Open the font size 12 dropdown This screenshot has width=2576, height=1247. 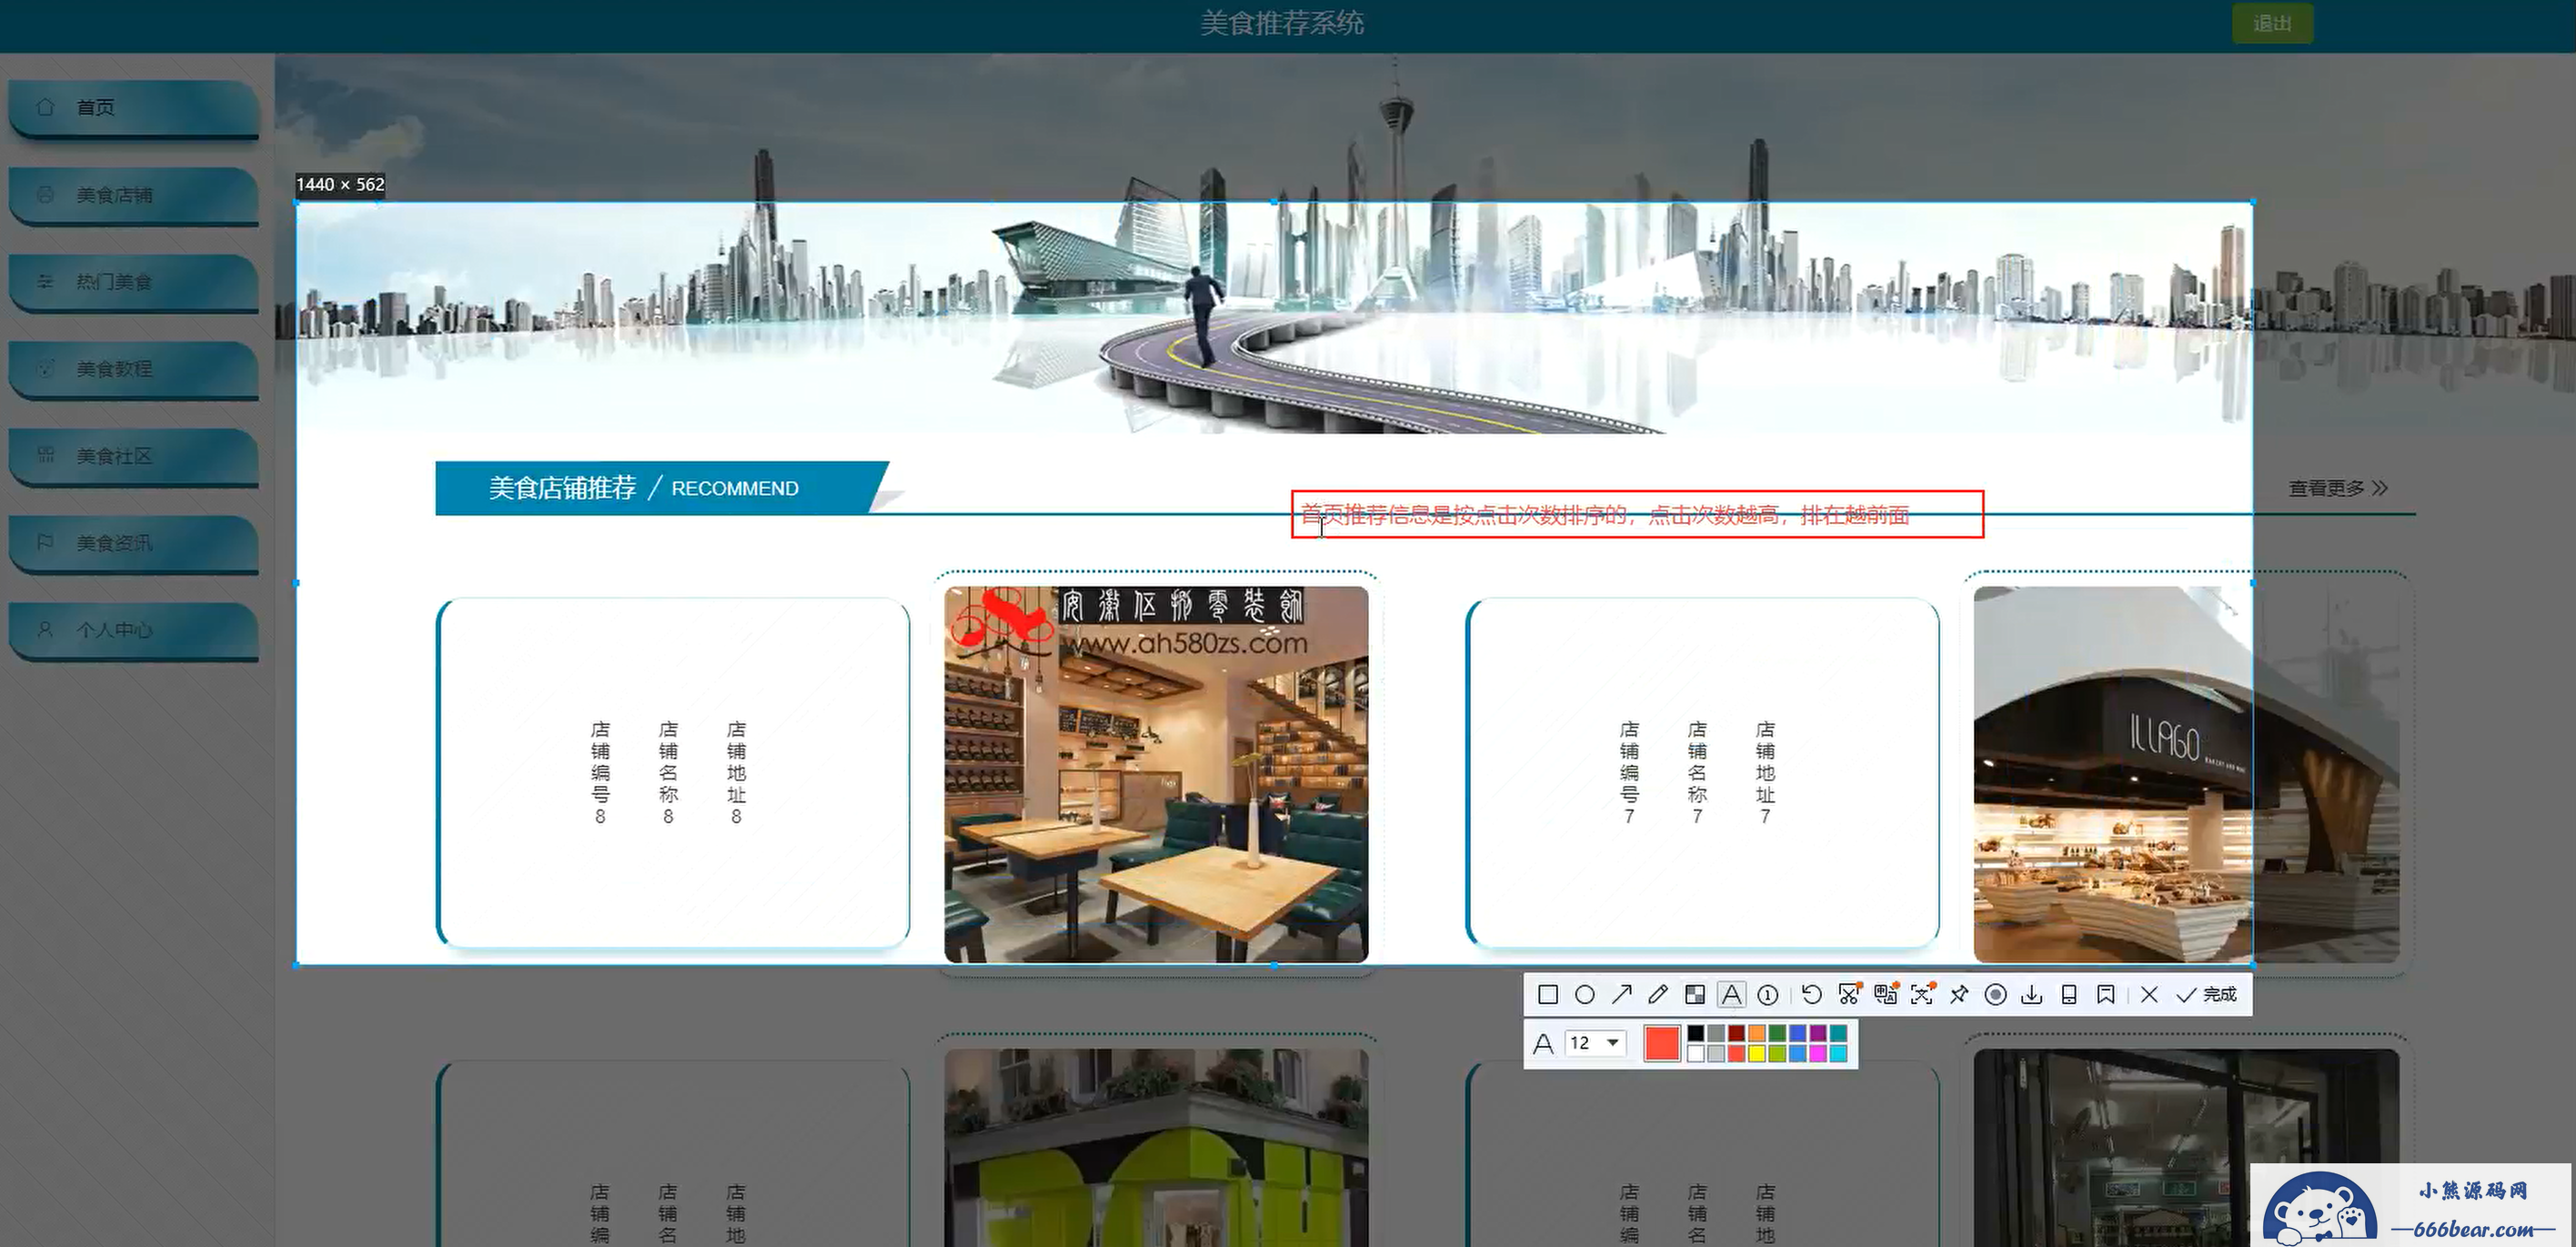pyautogui.click(x=1596, y=1043)
